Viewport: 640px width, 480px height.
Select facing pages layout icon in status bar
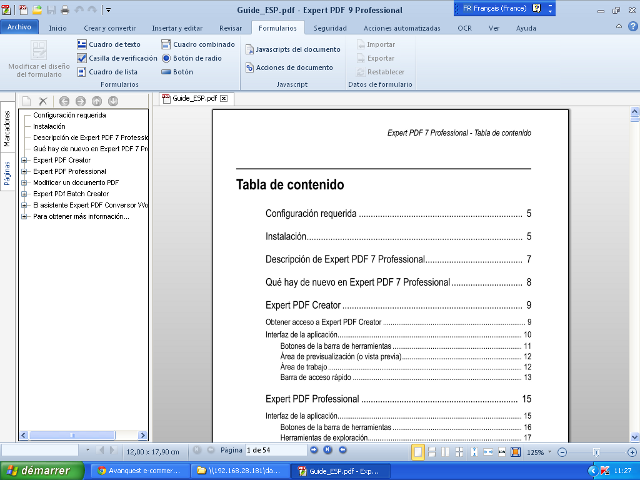445,452
